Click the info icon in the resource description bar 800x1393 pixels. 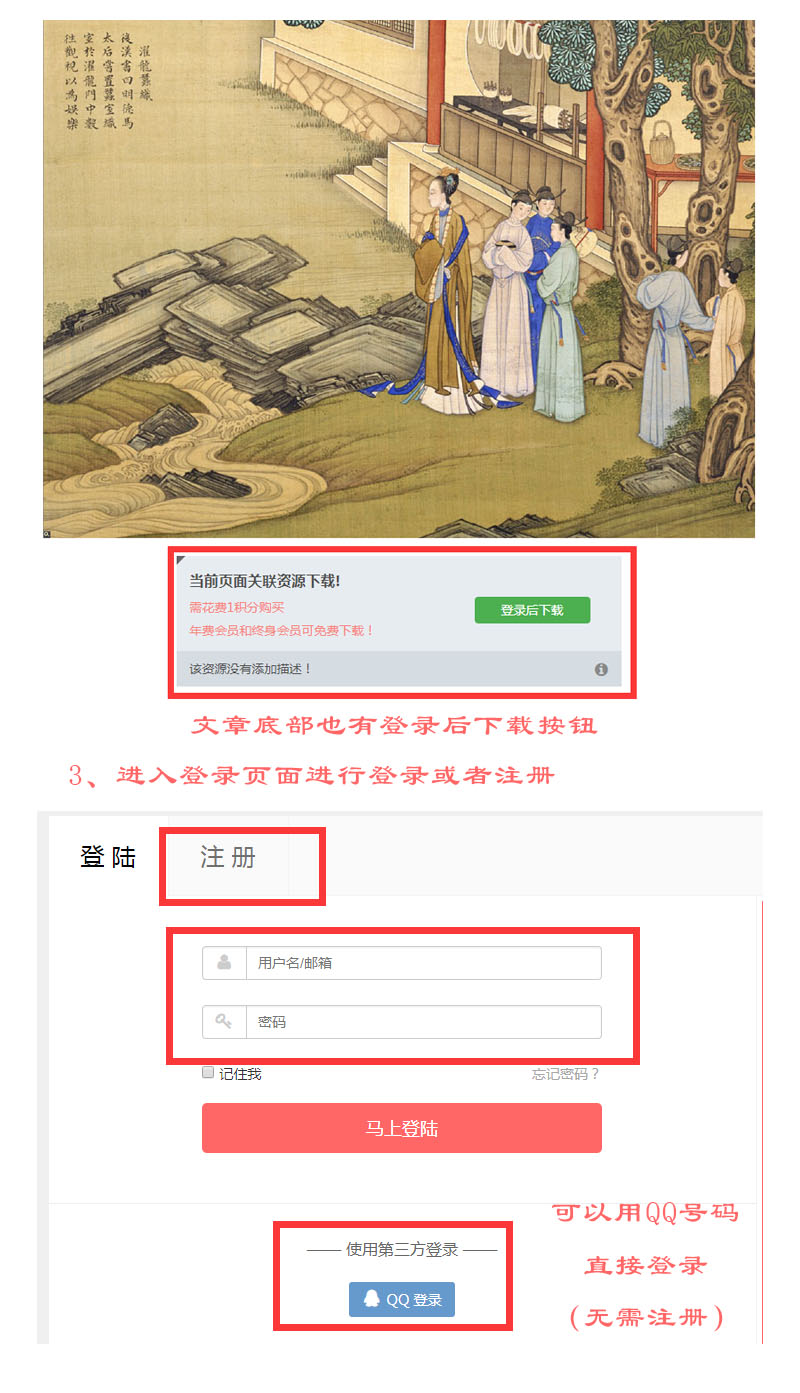pos(601,669)
